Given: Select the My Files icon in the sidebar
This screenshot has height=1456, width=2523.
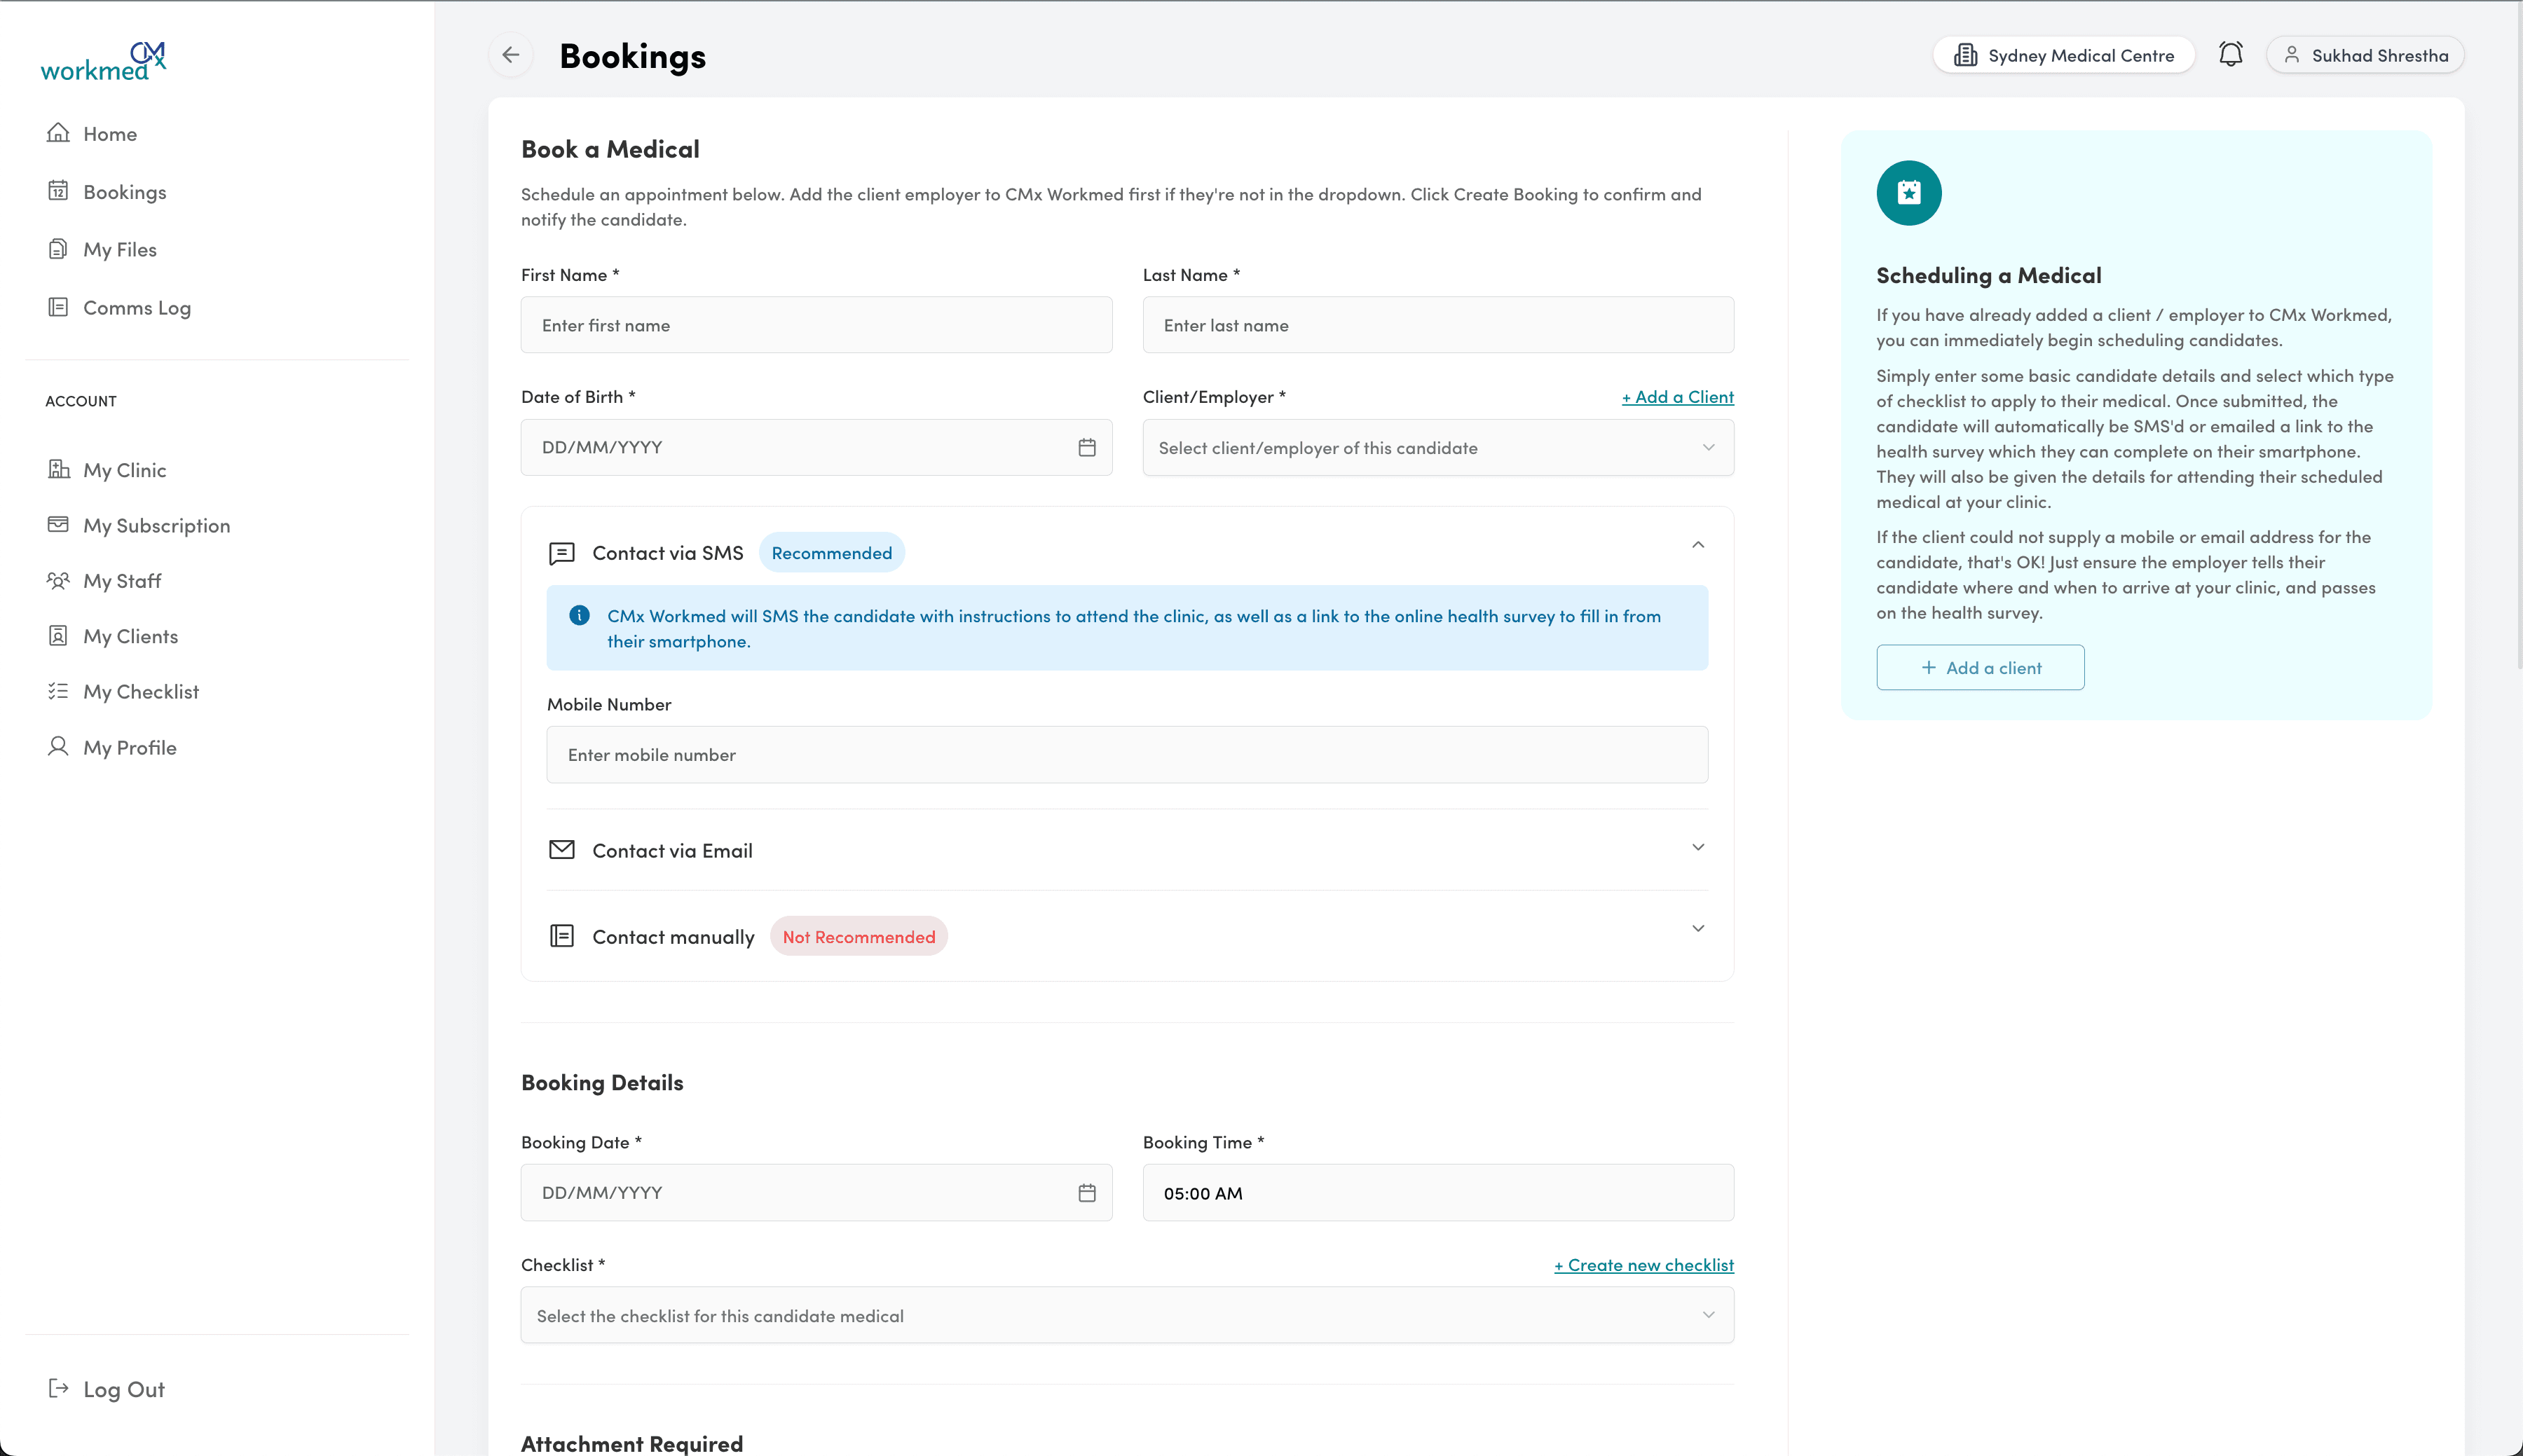Looking at the screenshot, I should pos(58,248).
